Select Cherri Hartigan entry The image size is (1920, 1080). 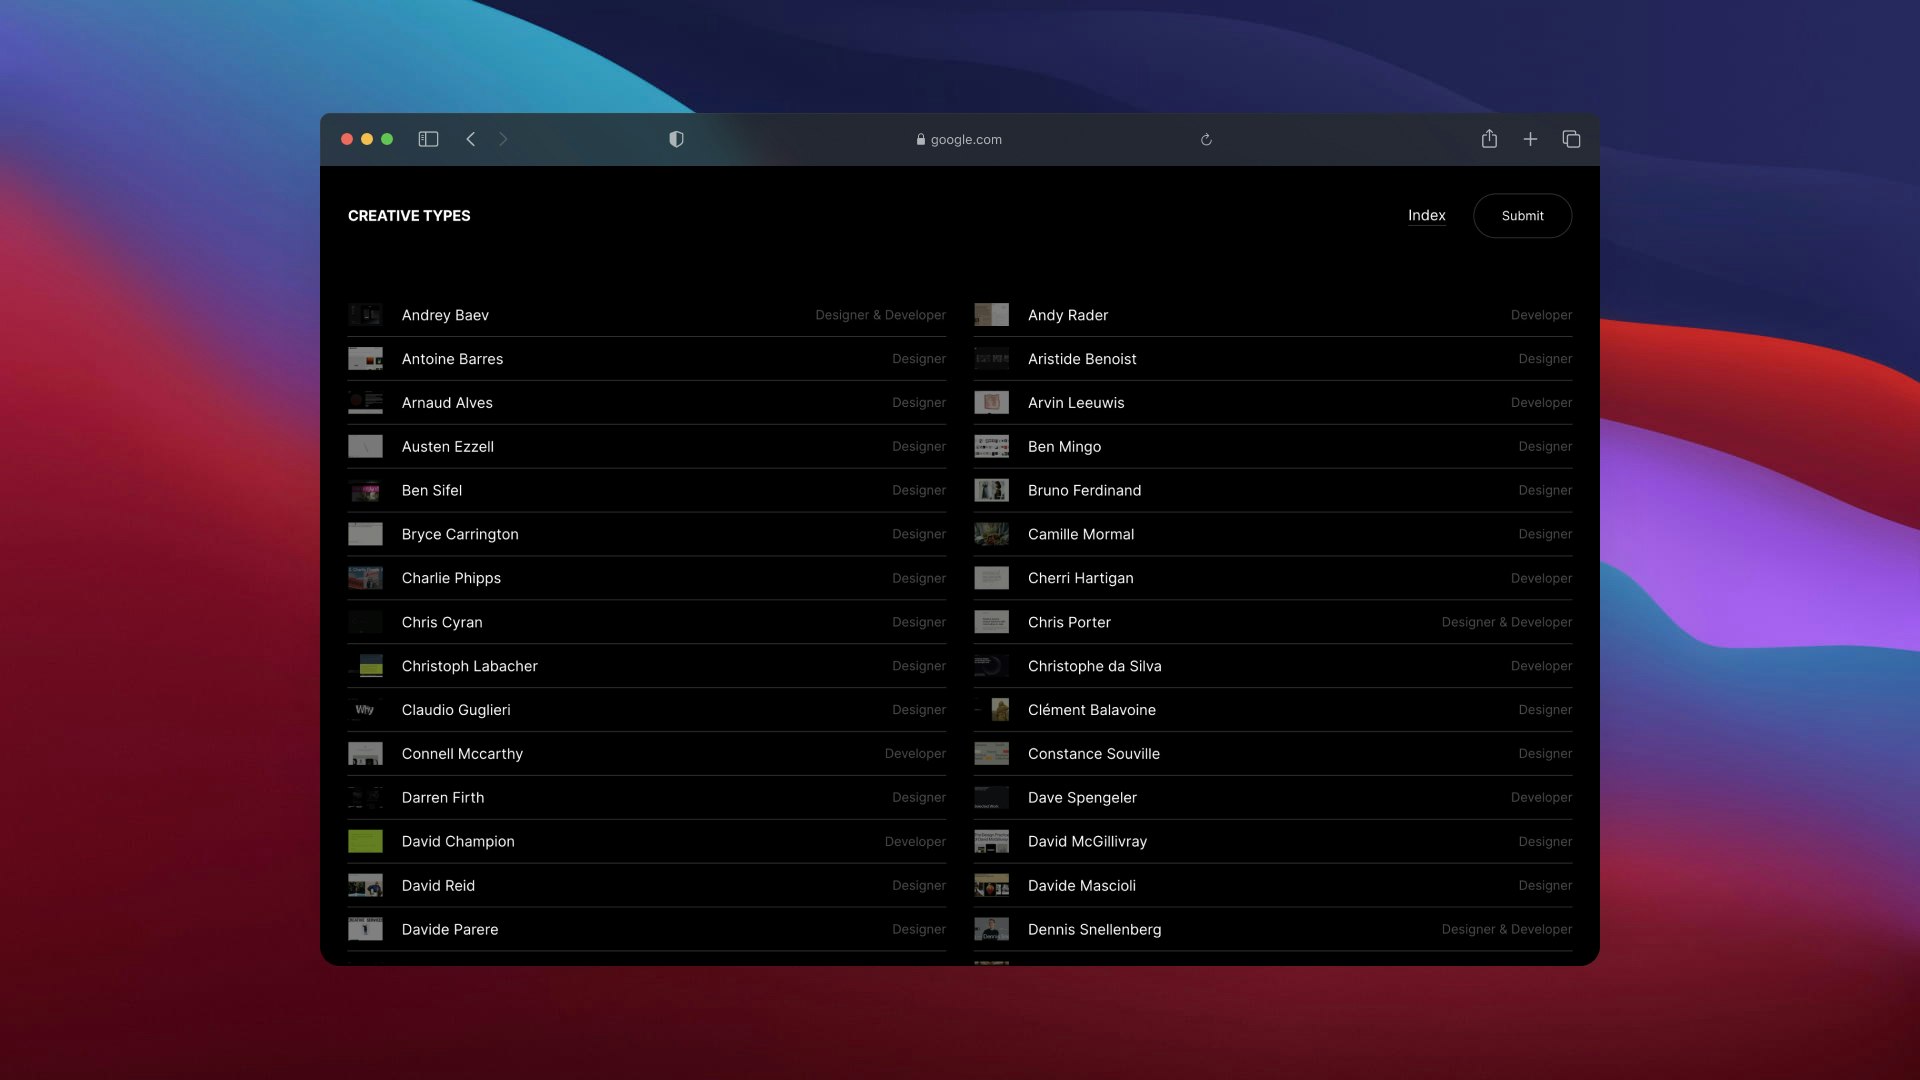click(1273, 578)
